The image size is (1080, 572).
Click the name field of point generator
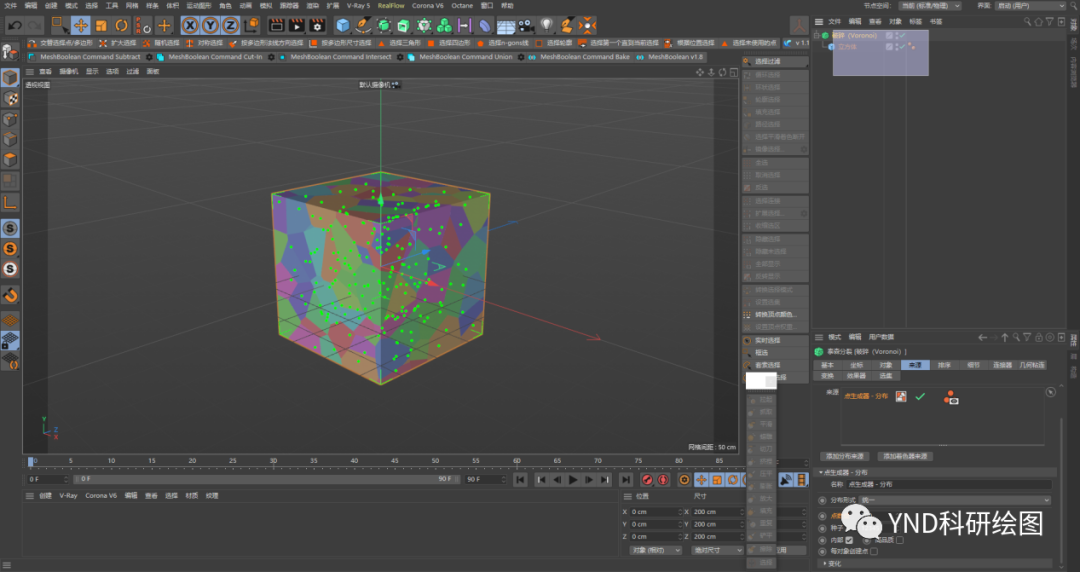(x=949, y=484)
